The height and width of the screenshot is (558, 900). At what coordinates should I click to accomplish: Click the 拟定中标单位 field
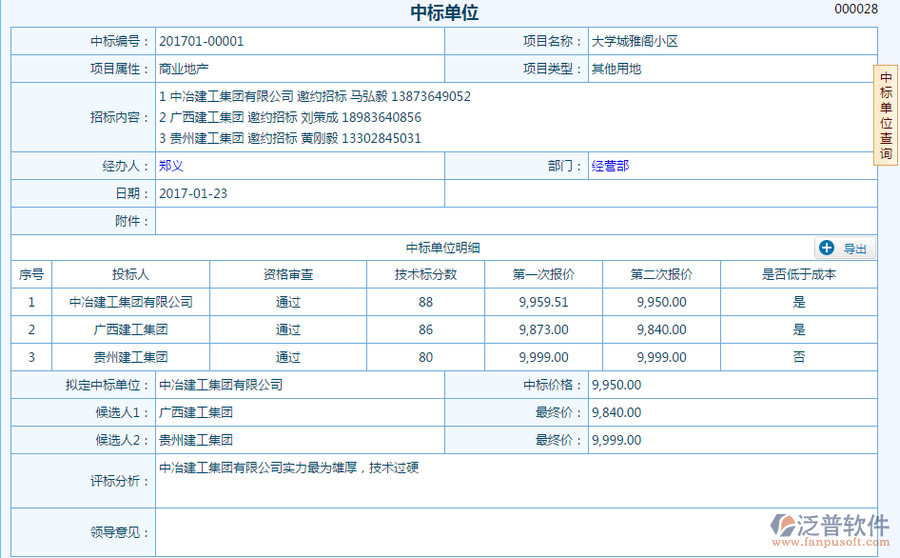point(300,384)
